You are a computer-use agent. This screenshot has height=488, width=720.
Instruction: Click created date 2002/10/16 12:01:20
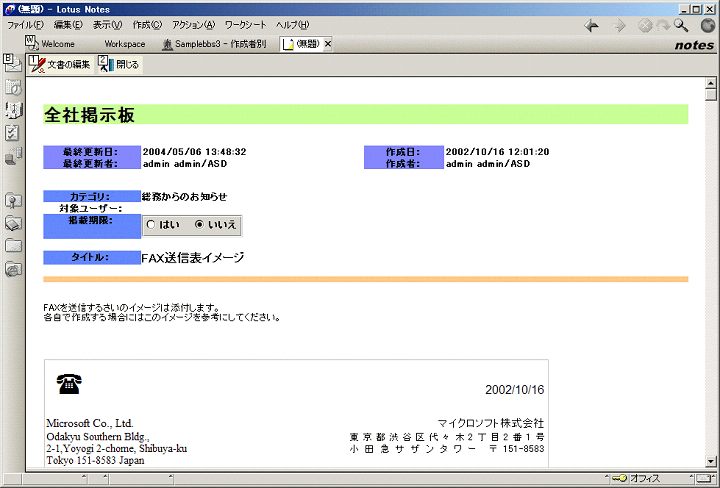tap(497, 151)
